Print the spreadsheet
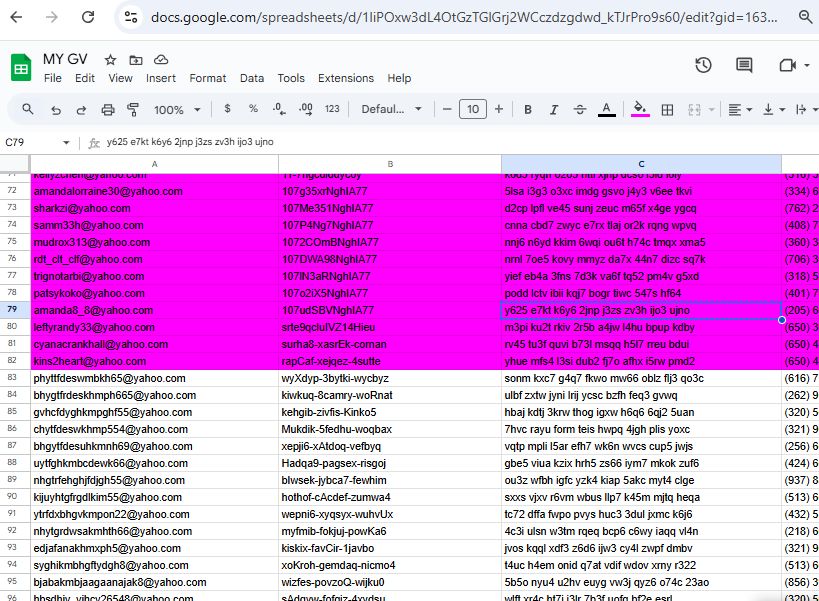819x601 pixels. click(108, 110)
